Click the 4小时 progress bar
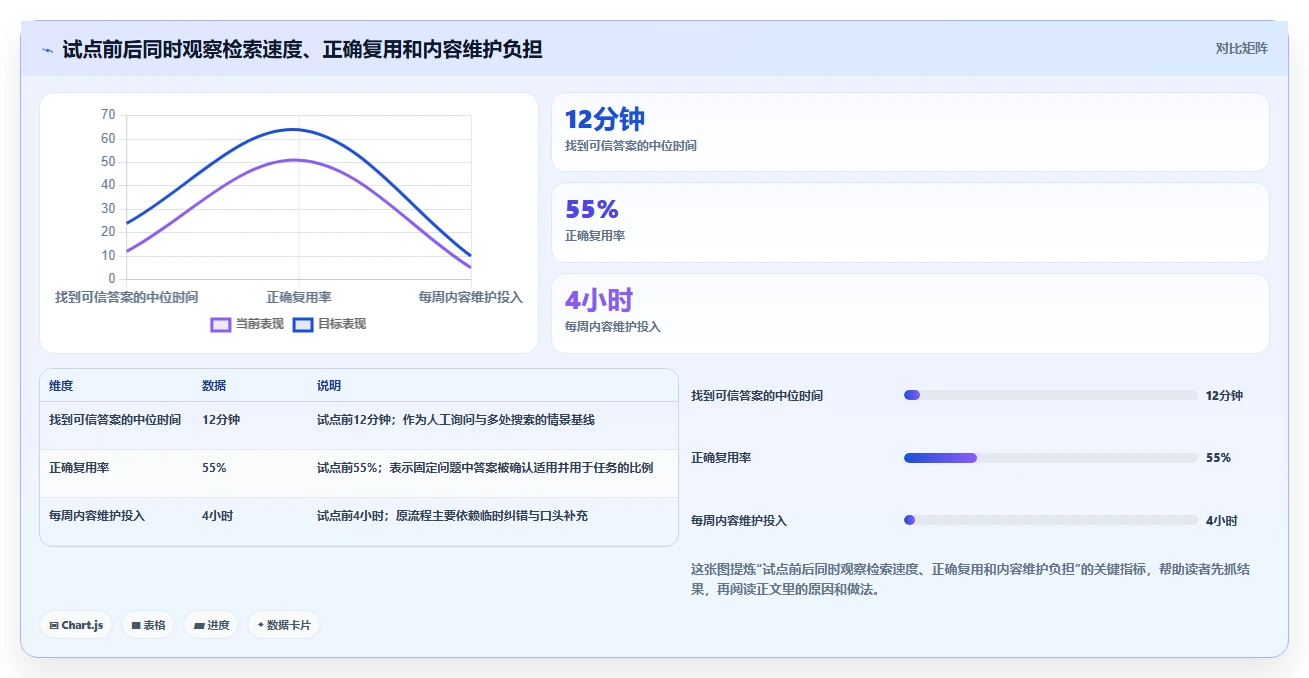 point(1050,520)
